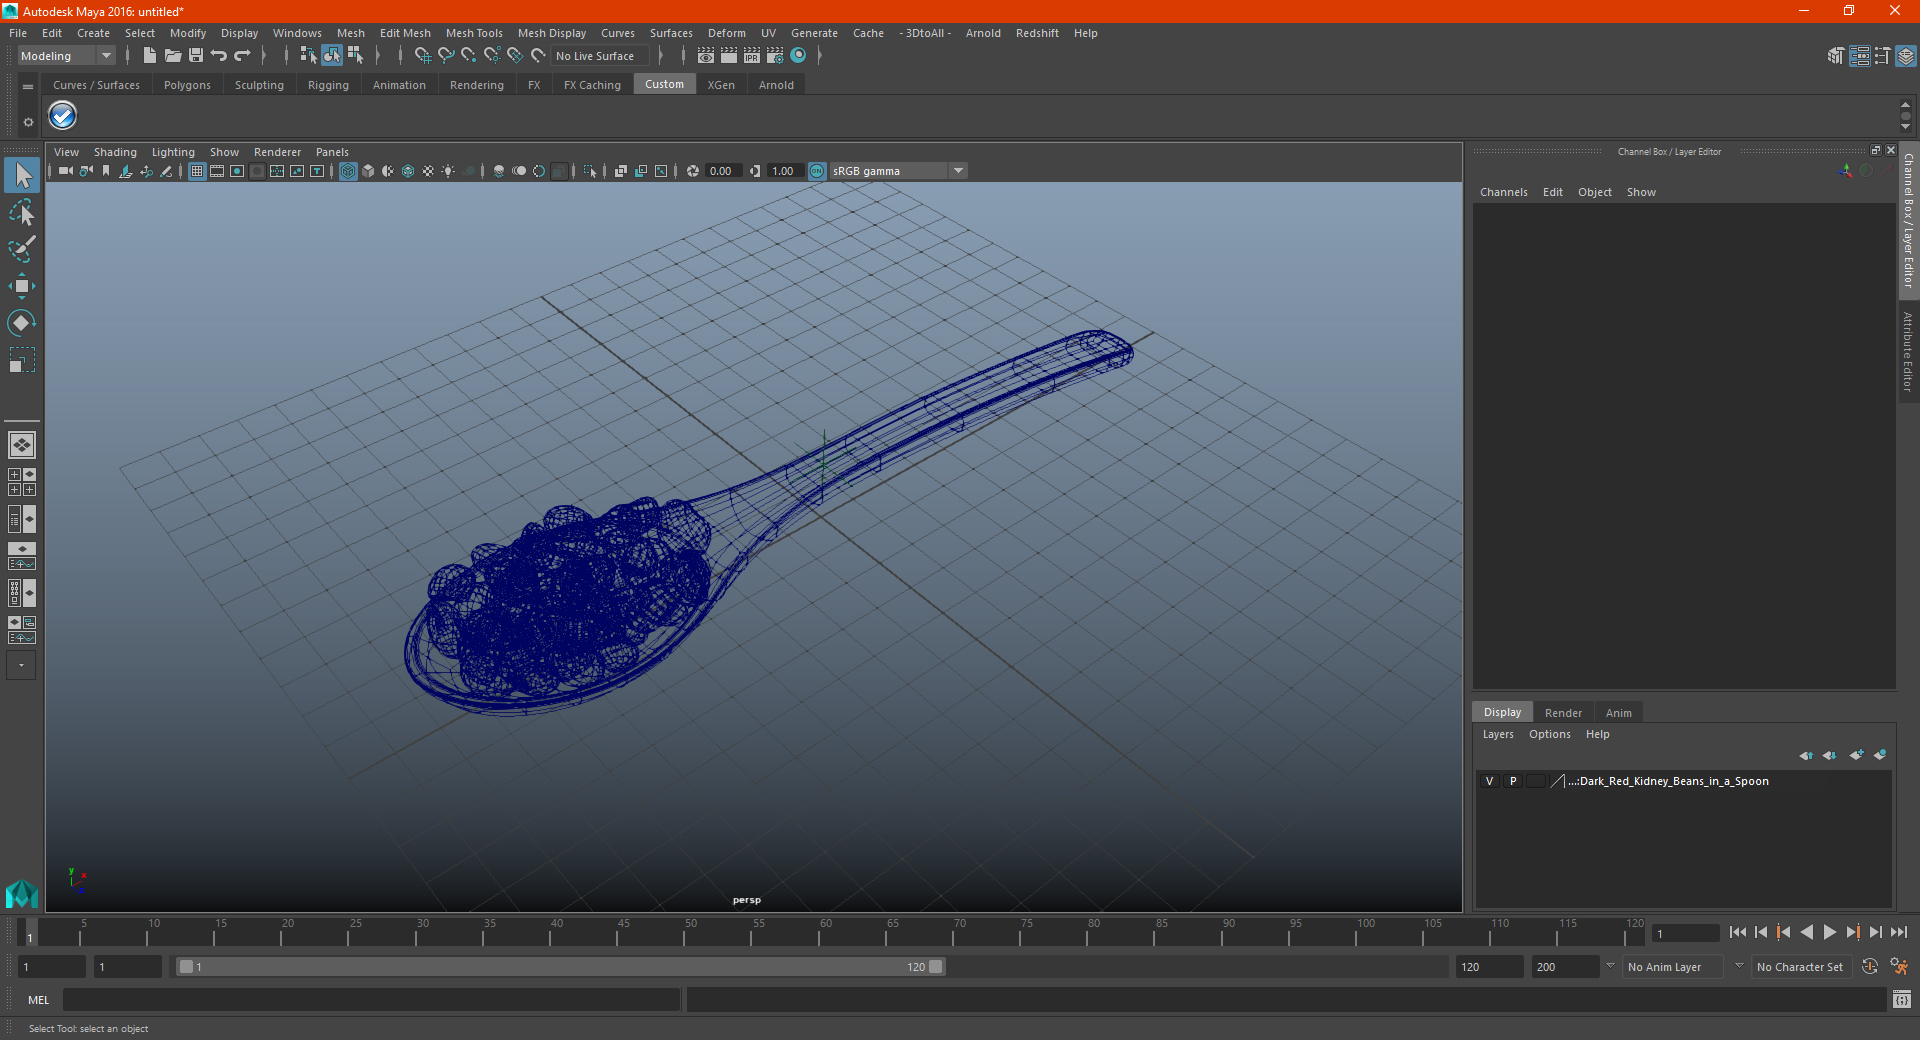Image resolution: width=1920 pixels, height=1040 pixels.
Task: Open the viewport Shading menu
Action: 115,152
